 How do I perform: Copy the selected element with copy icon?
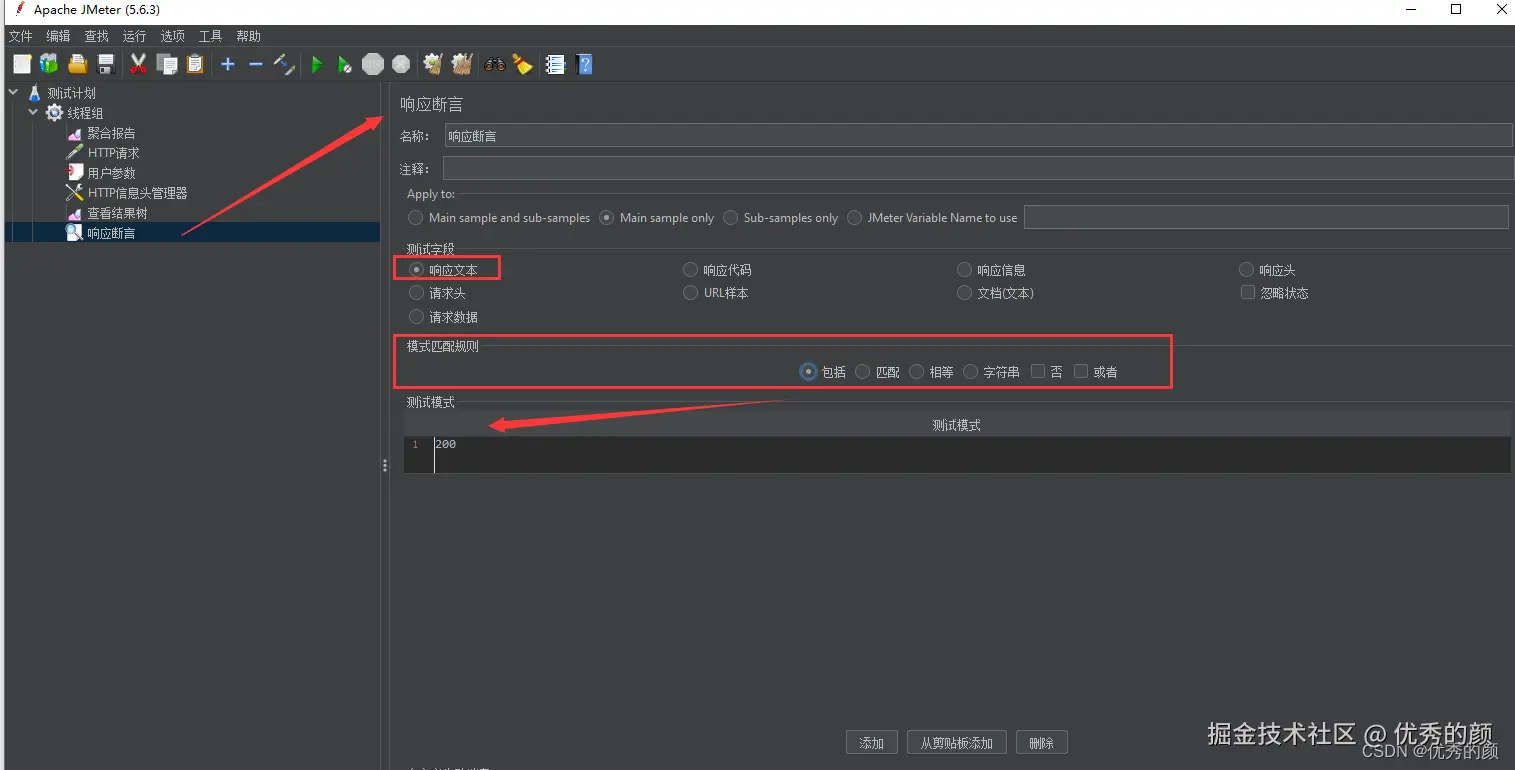pos(167,64)
